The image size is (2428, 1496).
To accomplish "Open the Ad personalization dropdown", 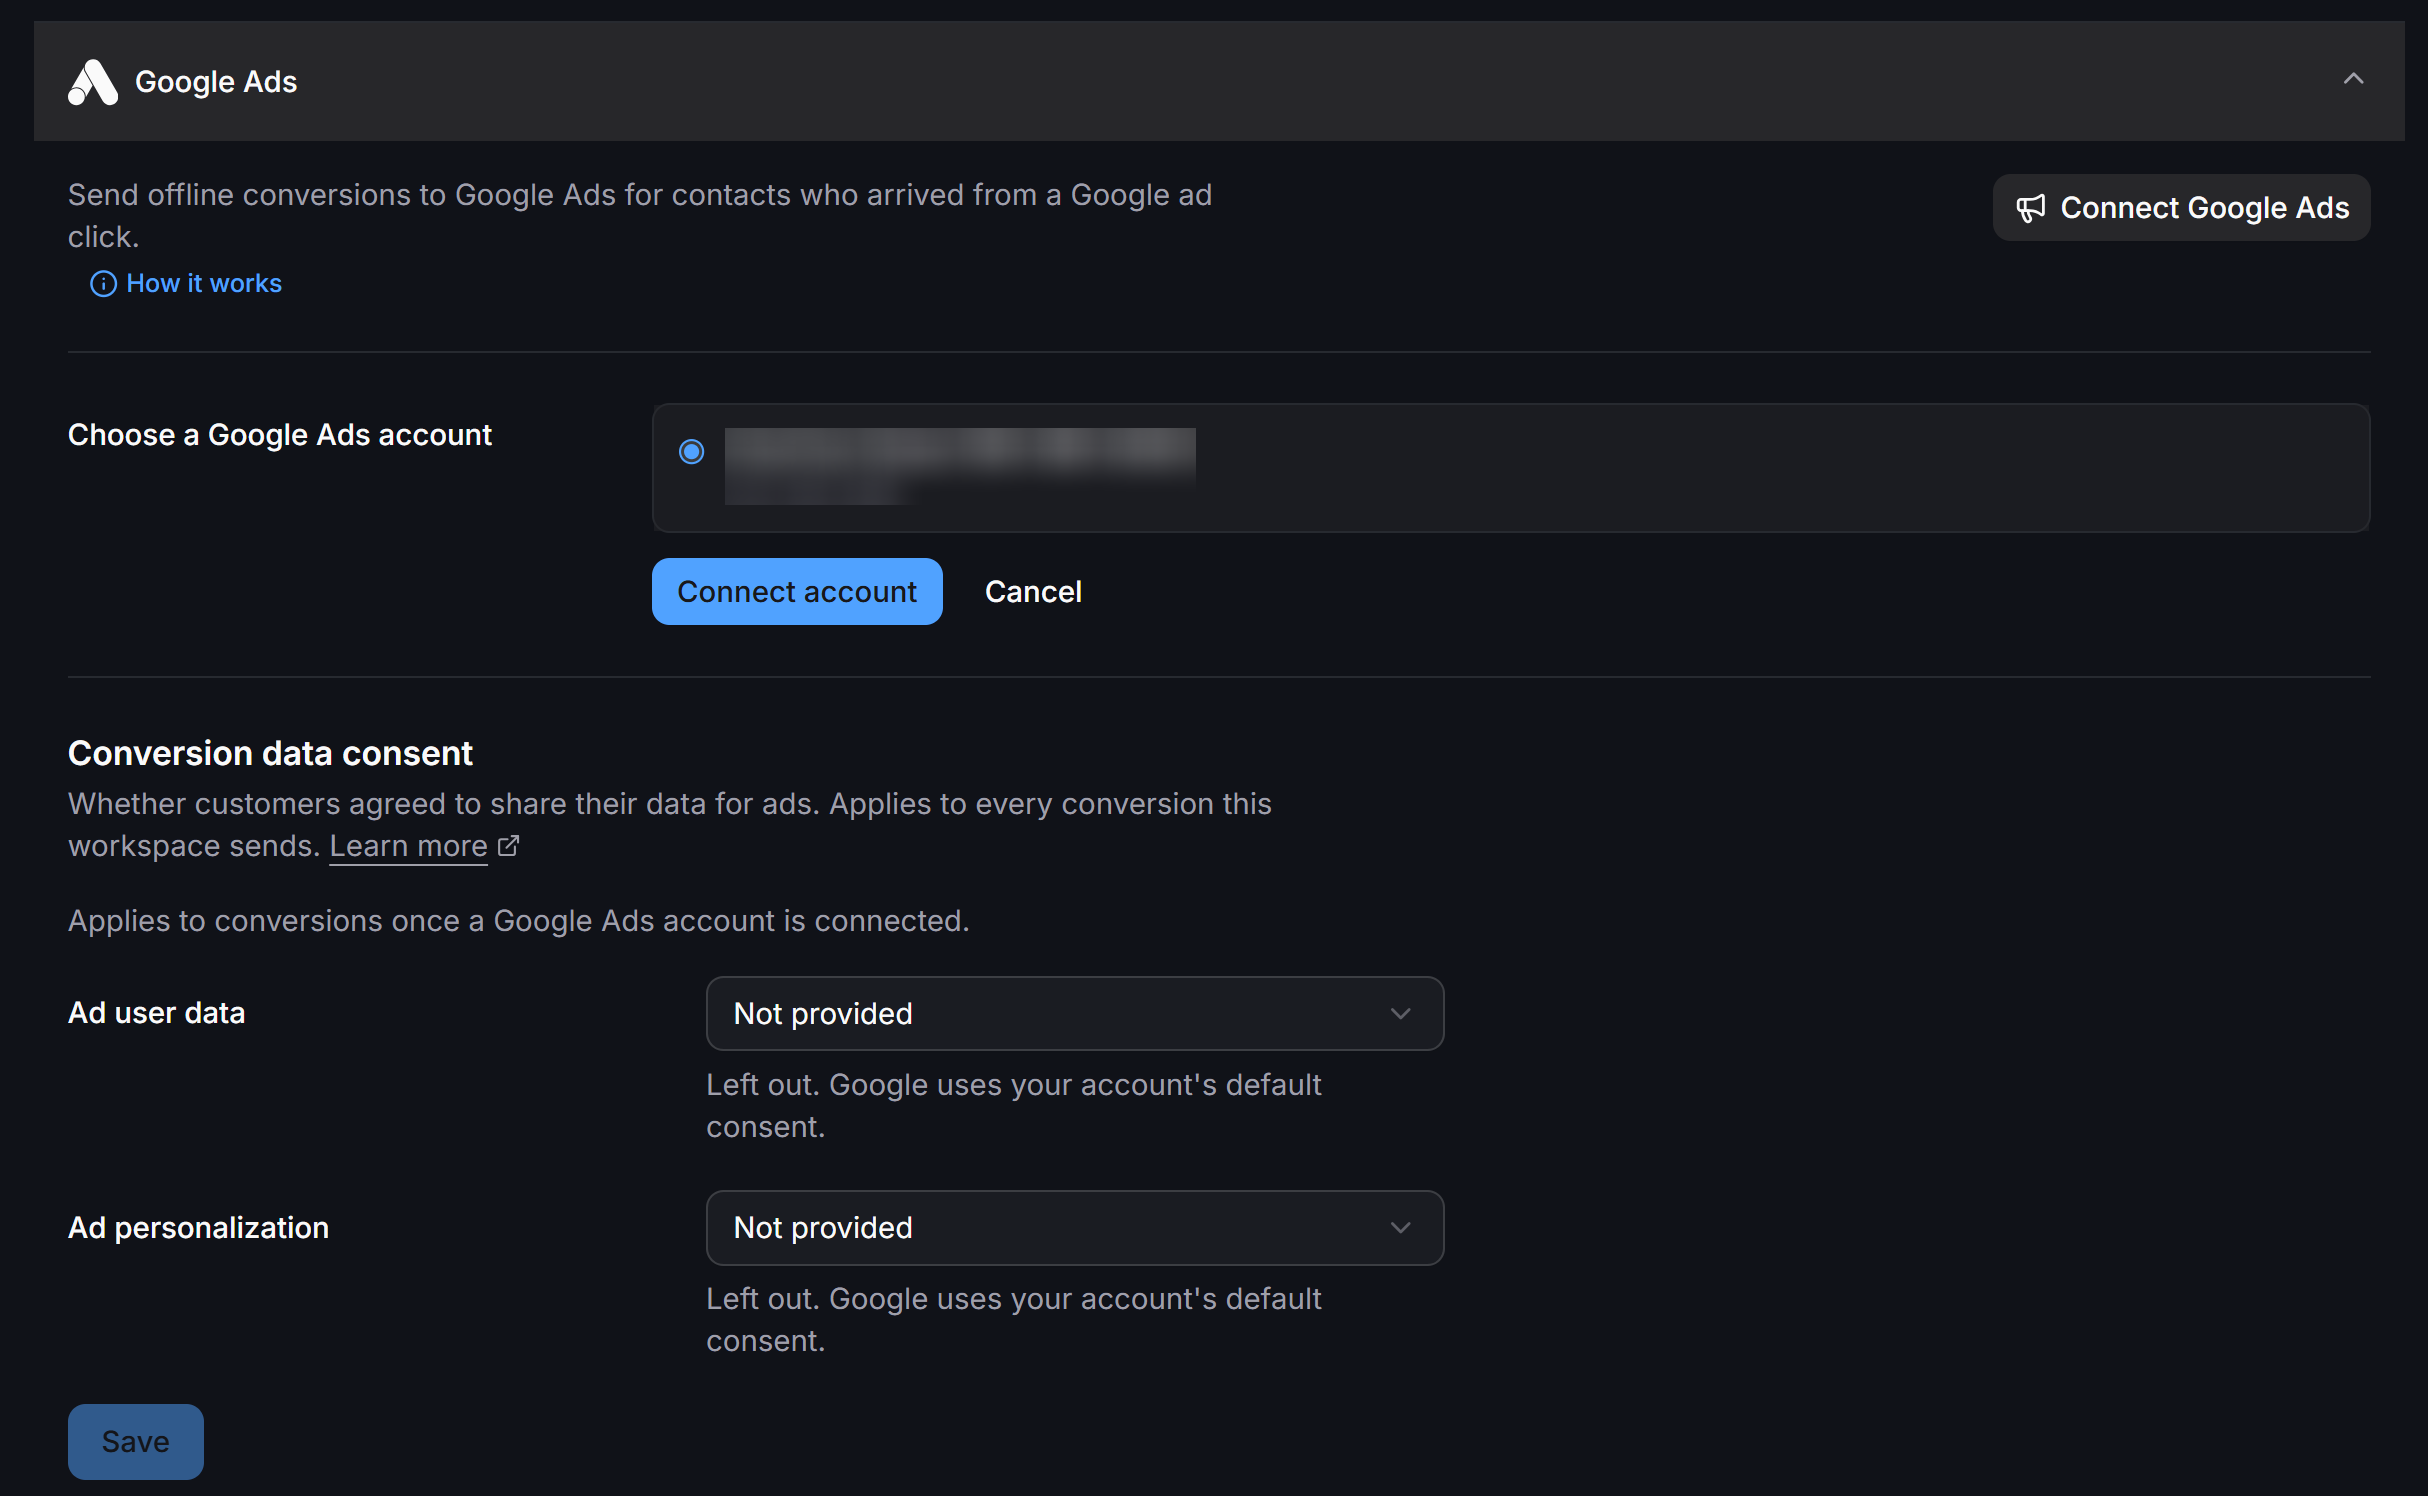I will [x=1075, y=1228].
